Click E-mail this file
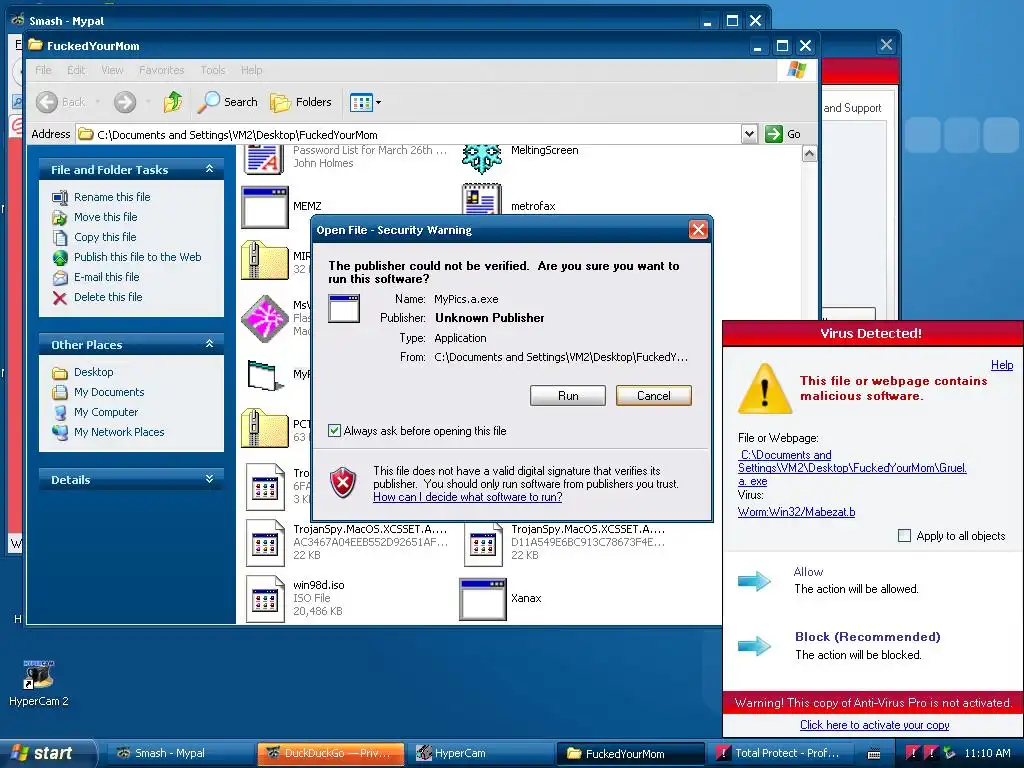The height and width of the screenshot is (768, 1024). pyautogui.click(x=106, y=277)
